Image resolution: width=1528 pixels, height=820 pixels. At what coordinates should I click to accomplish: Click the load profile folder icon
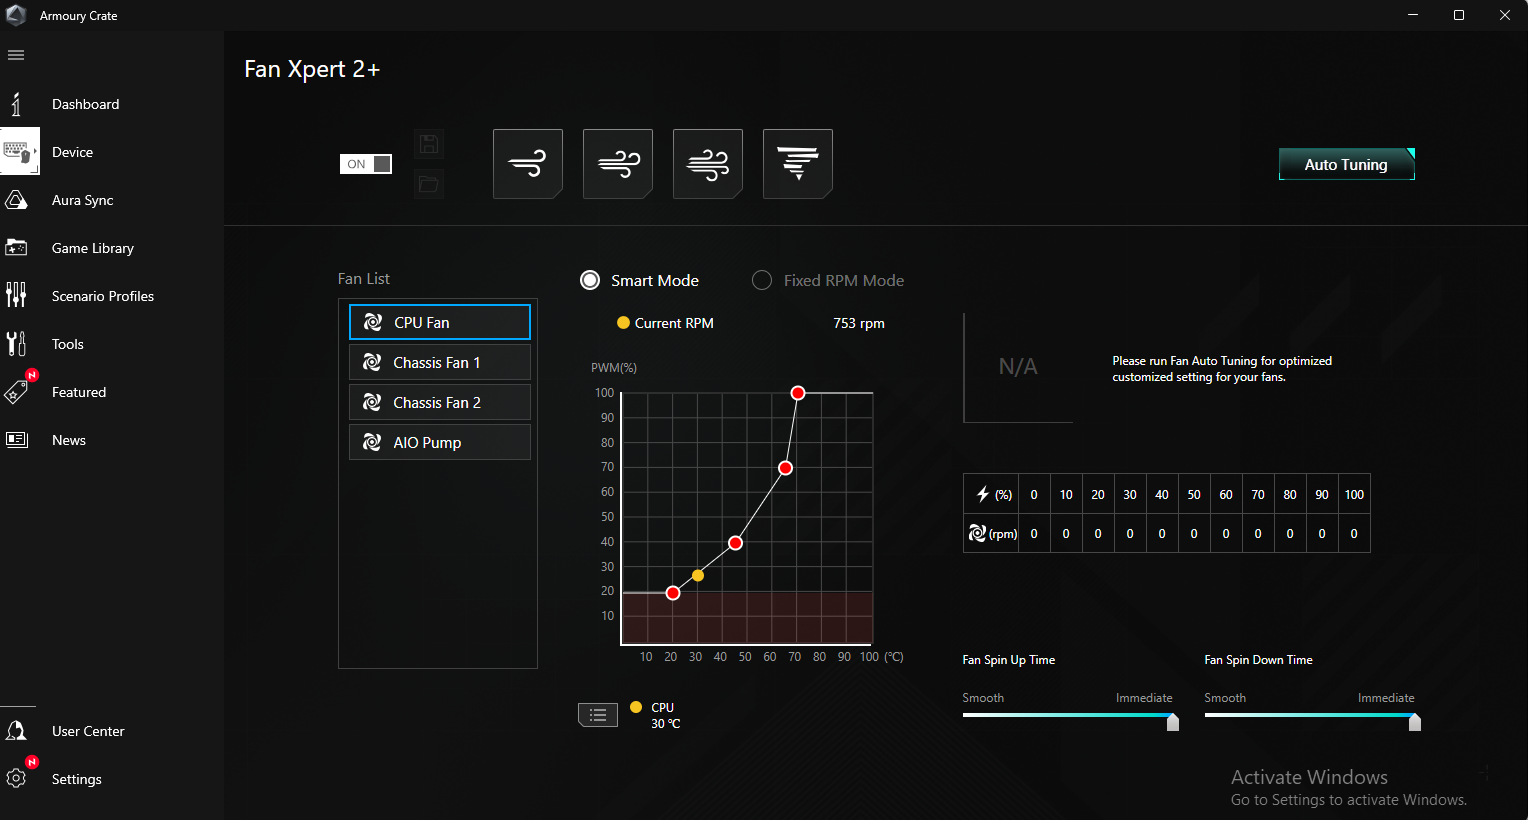[429, 184]
